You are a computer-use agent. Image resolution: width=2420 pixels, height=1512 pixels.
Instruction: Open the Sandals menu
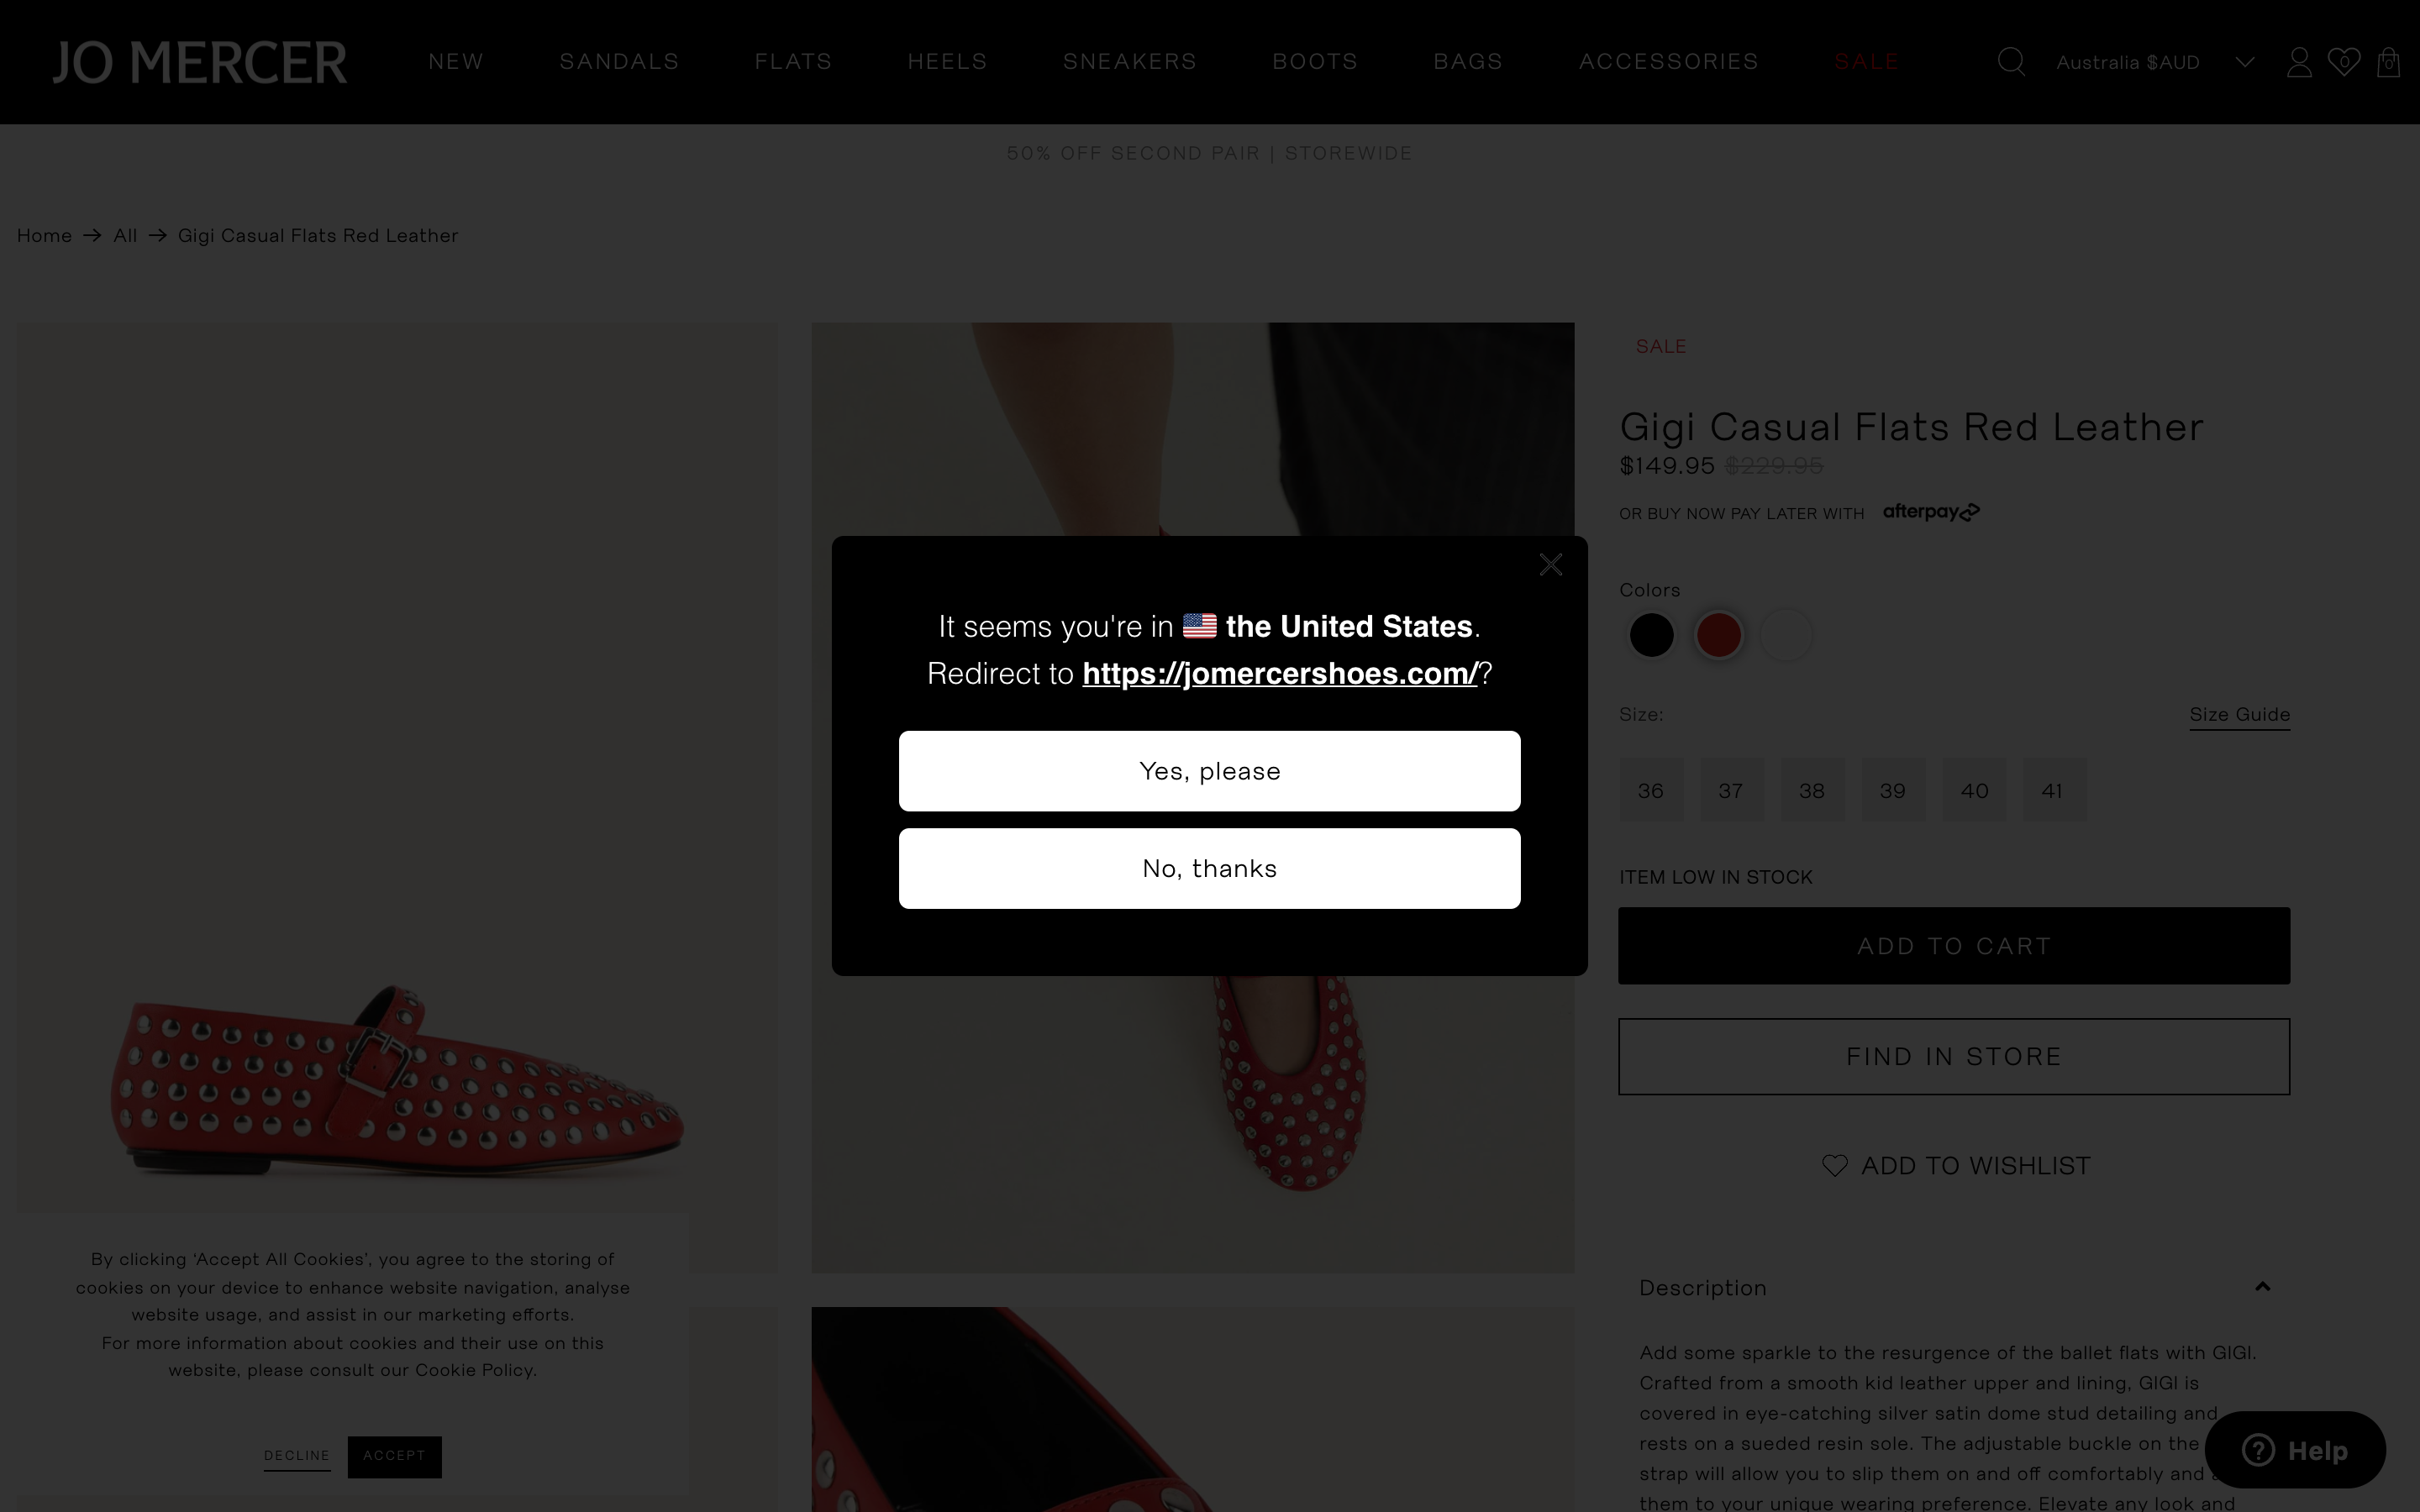click(619, 62)
